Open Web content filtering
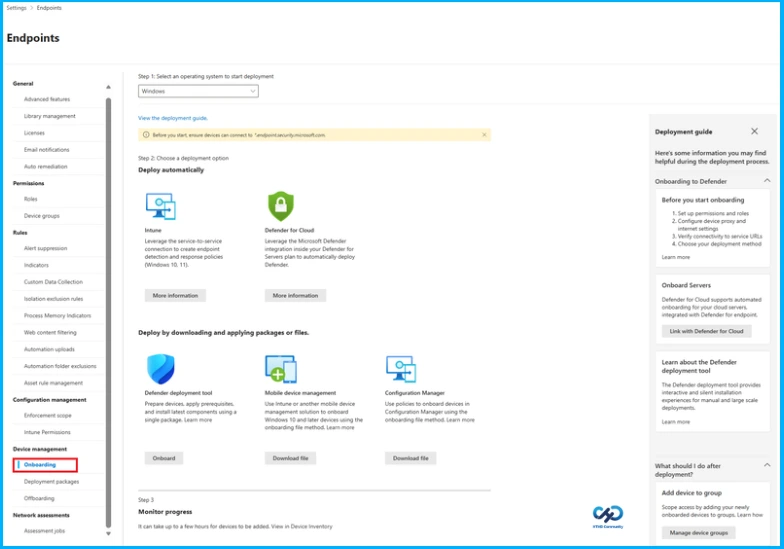The width and height of the screenshot is (784, 549). tap(50, 332)
